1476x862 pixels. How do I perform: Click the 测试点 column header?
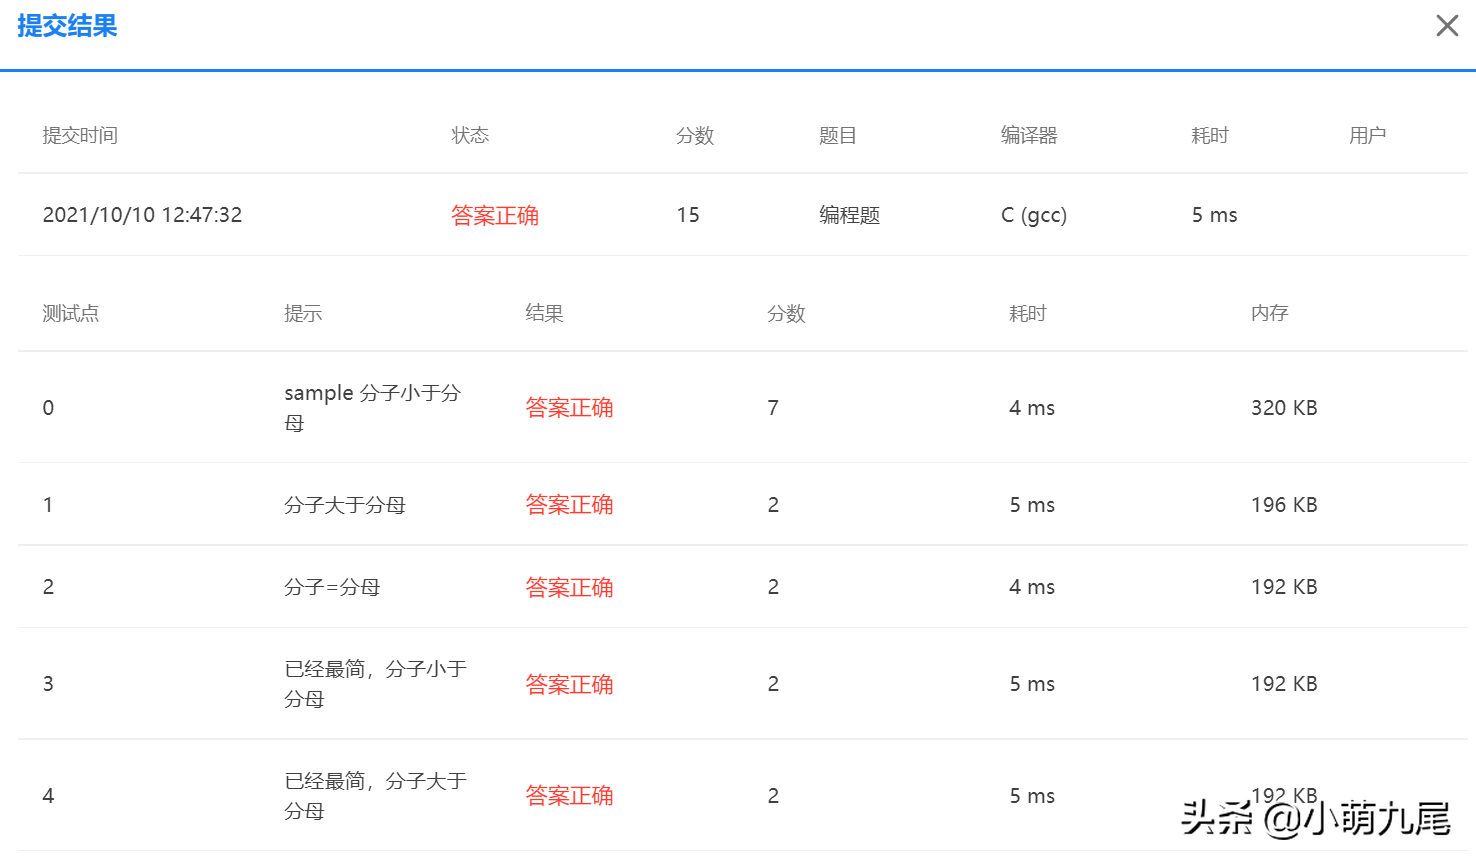pyautogui.click(x=70, y=313)
